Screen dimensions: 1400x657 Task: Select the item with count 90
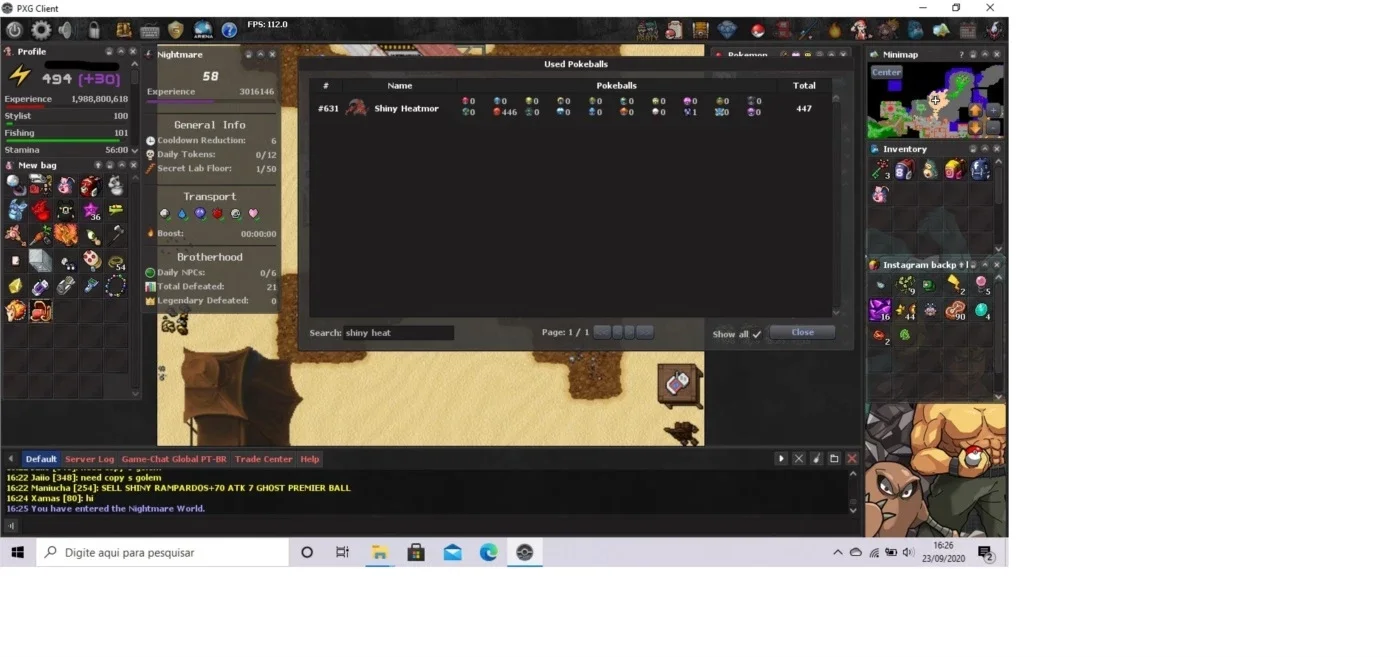click(x=955, y=311)
